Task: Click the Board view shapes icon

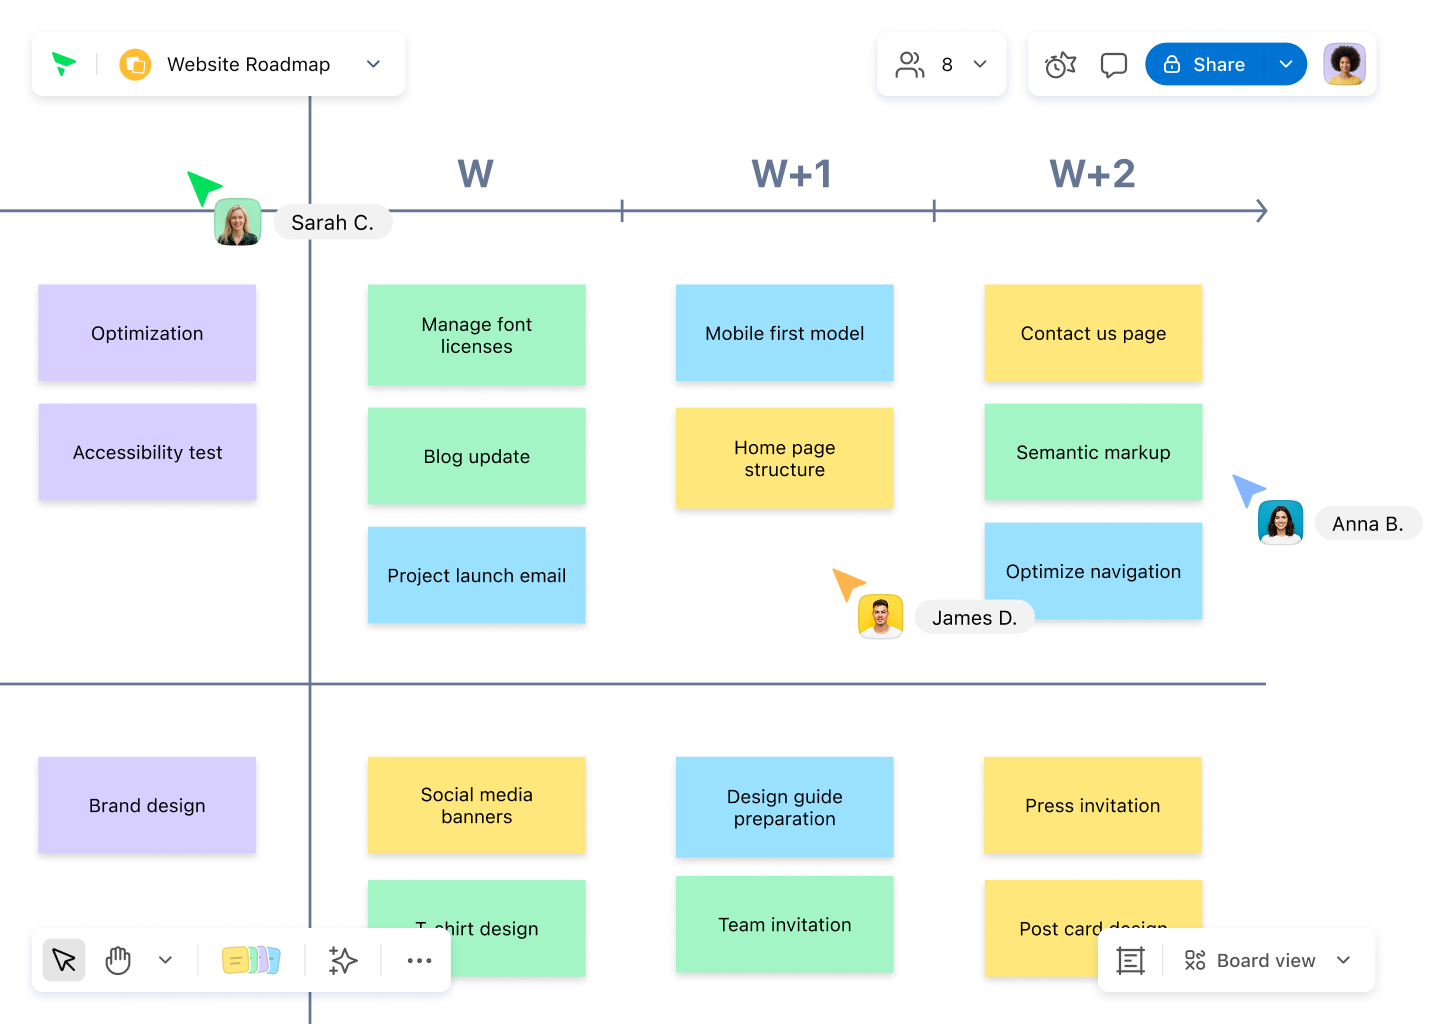Action: [x=1195, y=960]
